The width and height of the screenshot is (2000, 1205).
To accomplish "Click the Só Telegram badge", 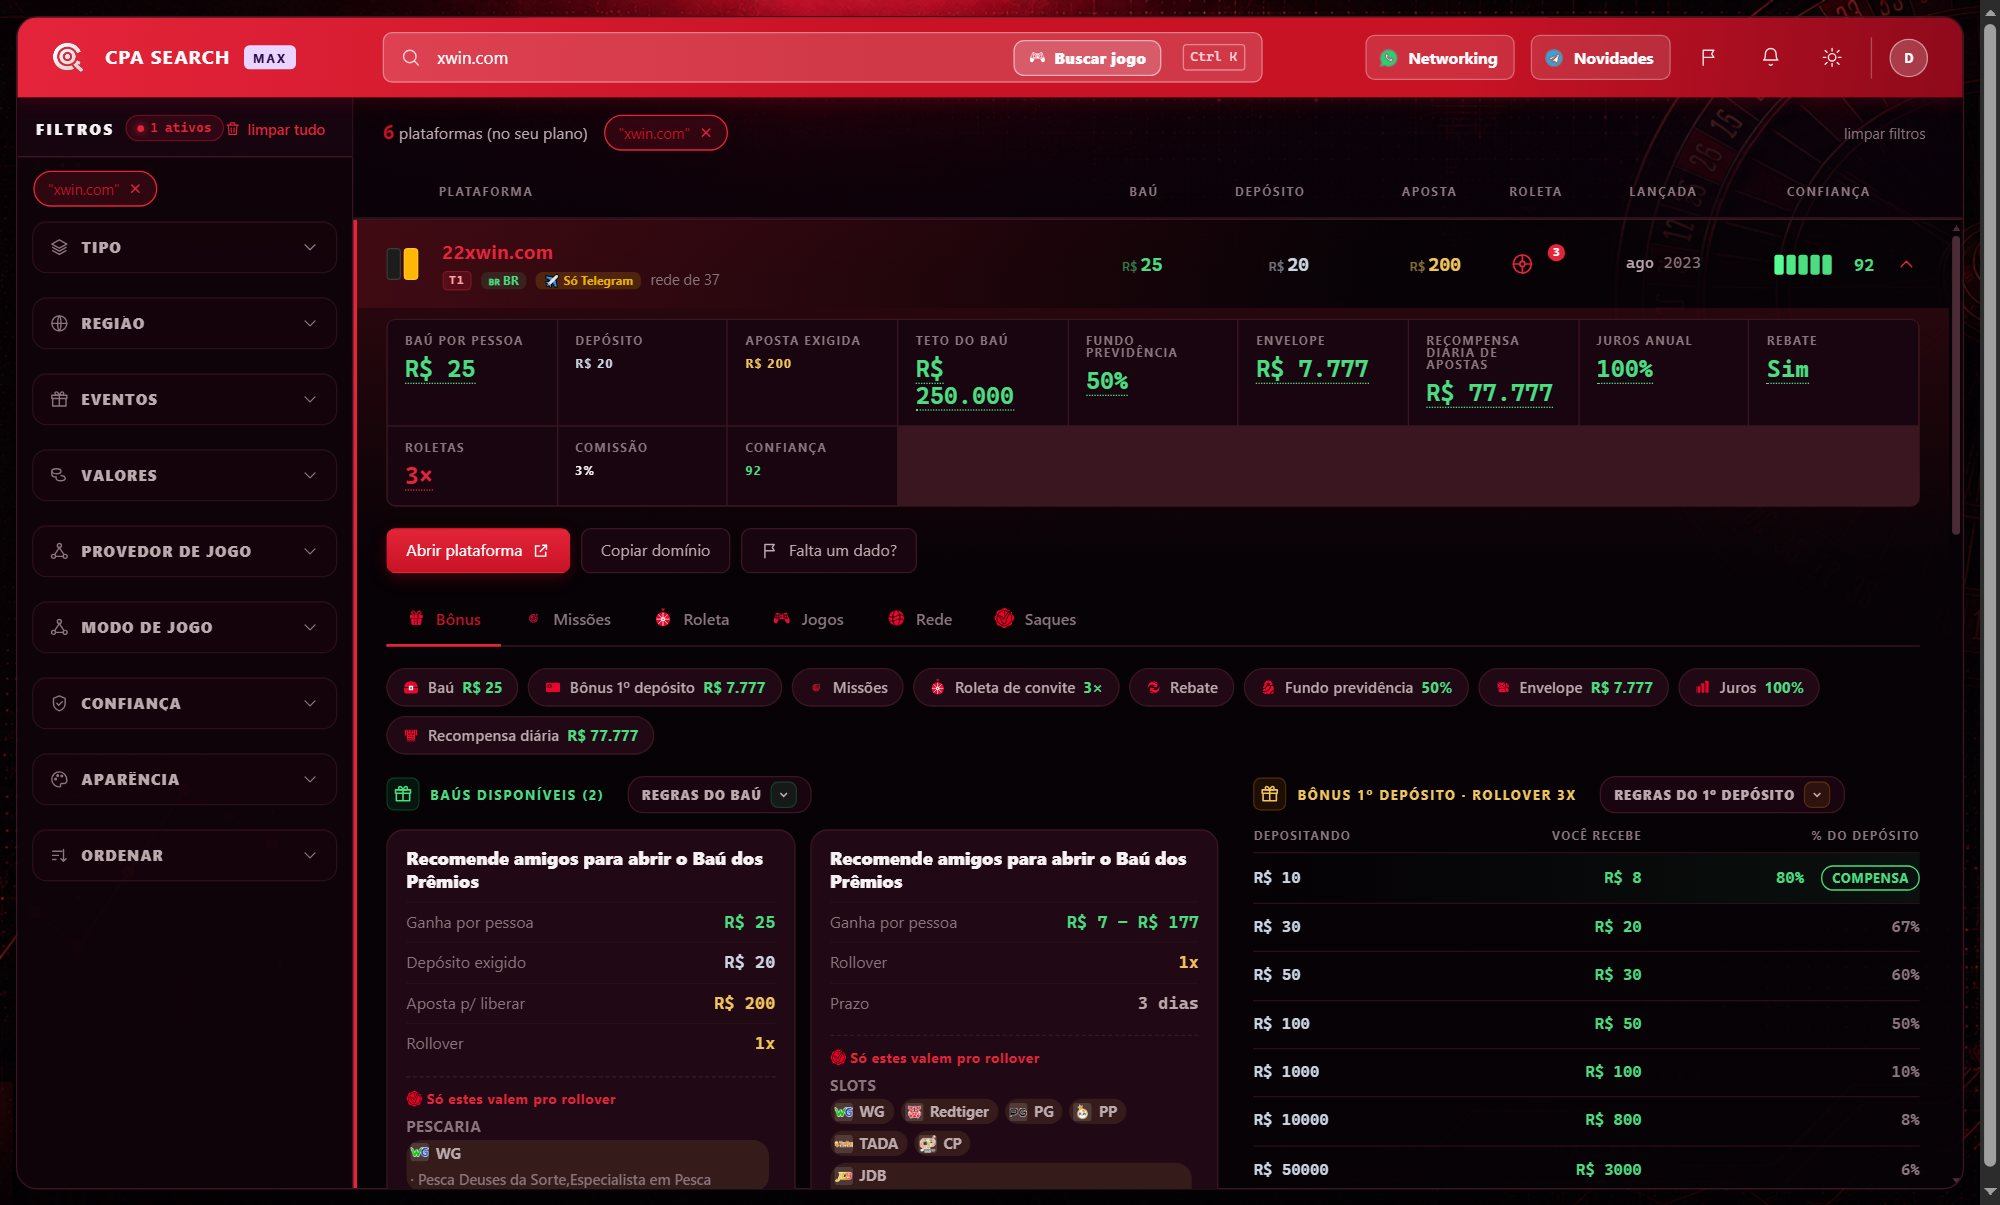I will coord(589,281).
